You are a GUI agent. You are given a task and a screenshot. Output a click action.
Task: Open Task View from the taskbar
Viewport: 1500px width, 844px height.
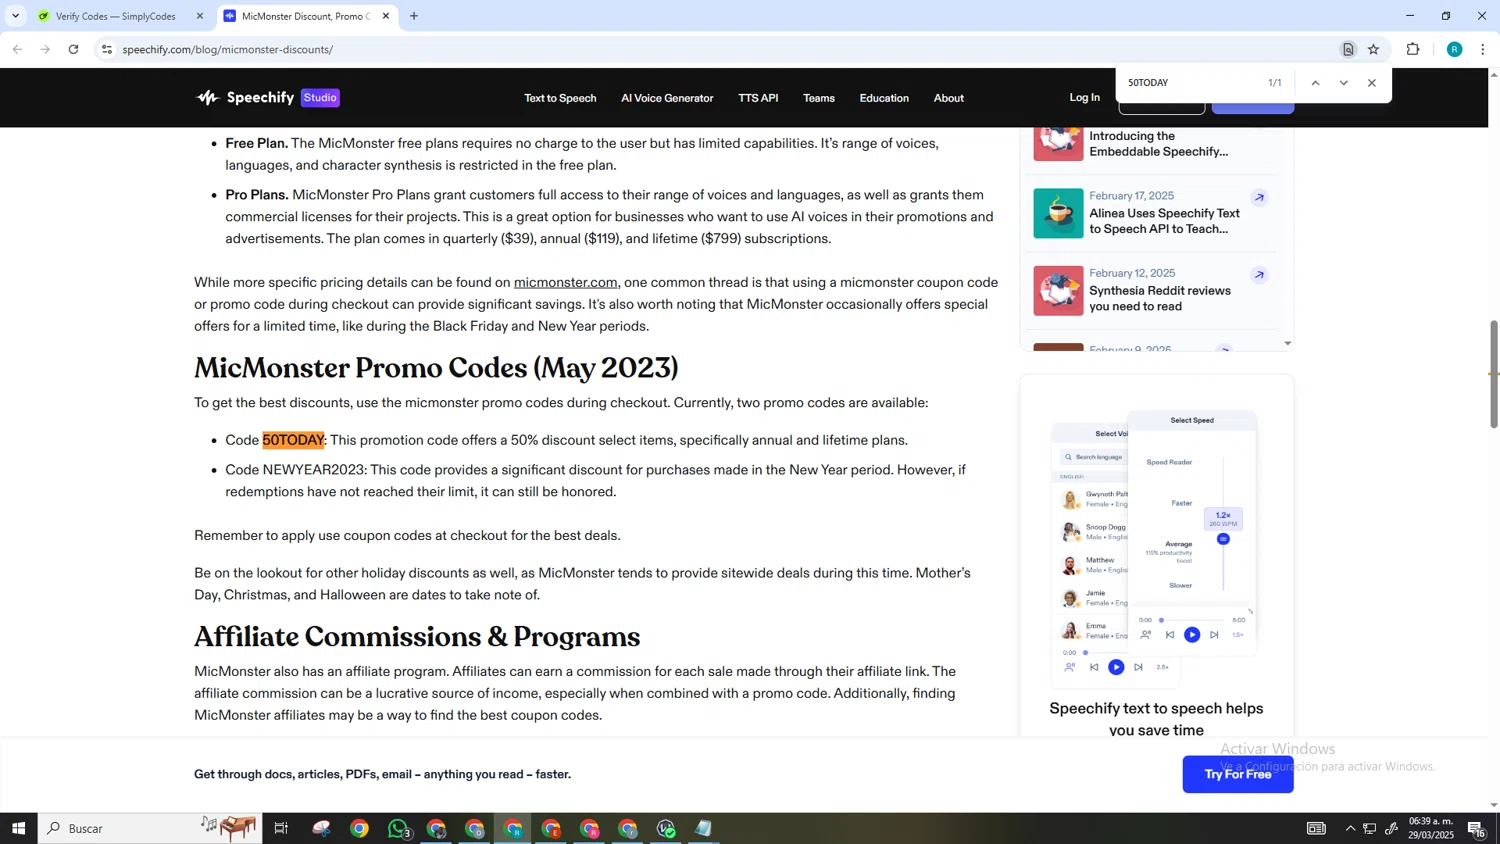(x=281, y=828)
